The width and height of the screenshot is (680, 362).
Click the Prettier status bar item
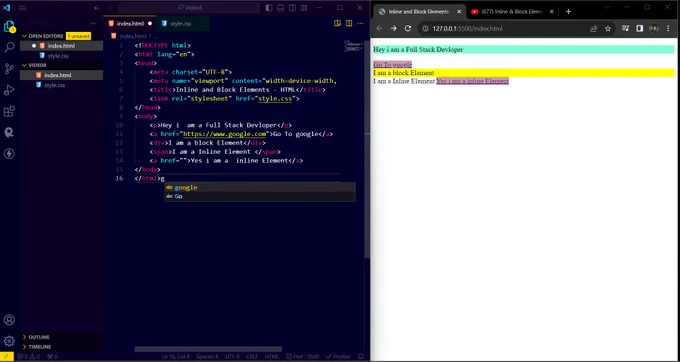tap(338, 356)
